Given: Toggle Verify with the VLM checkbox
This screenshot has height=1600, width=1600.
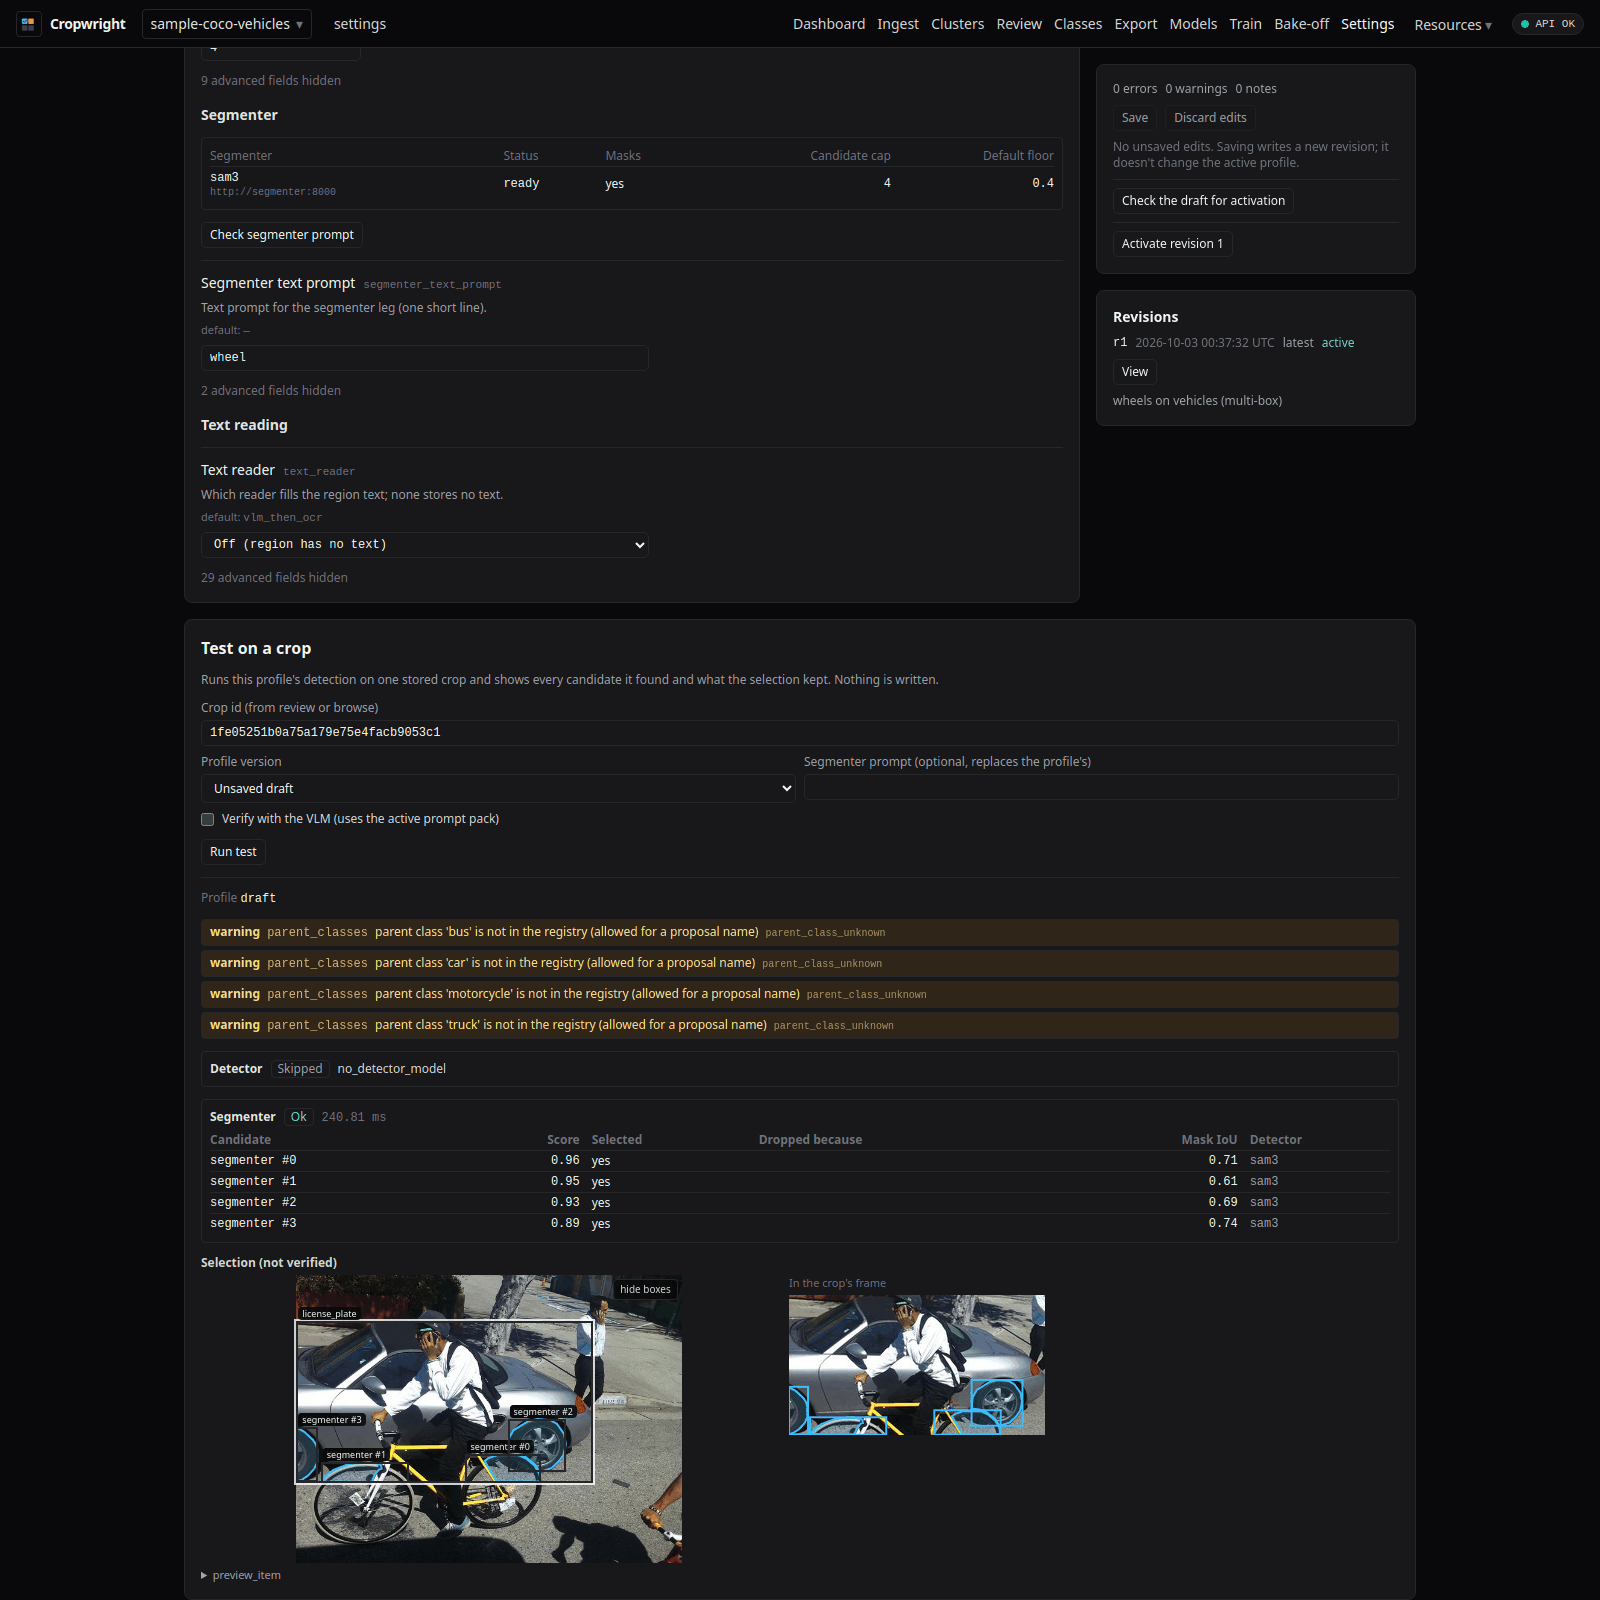Looking at the screenshot, I should coord(208,819).
